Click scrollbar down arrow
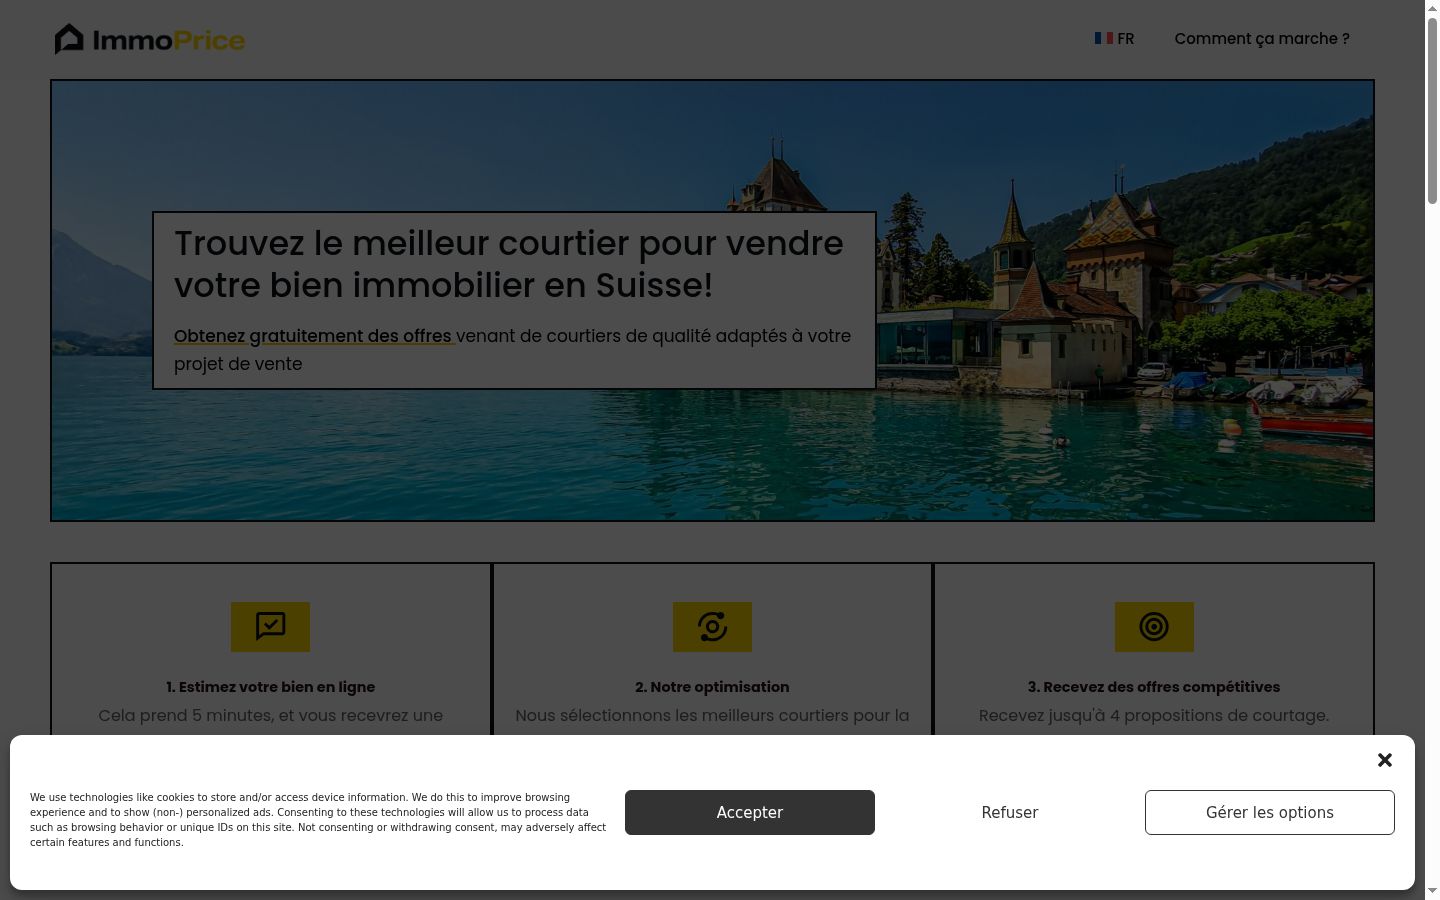This screenshot has height=900, width=1440. tap(1432, 892)
